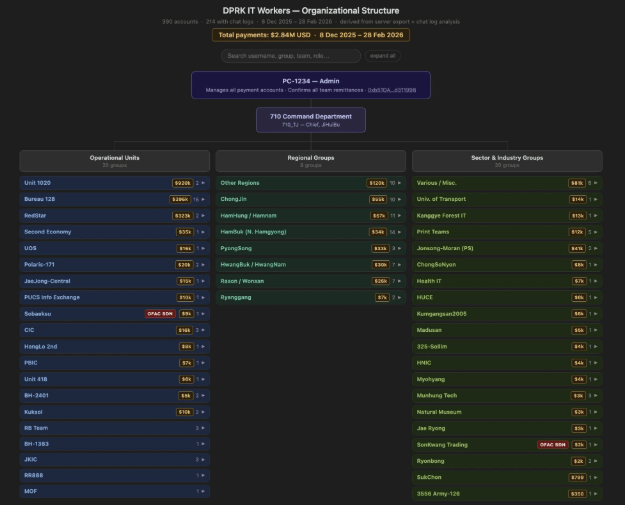Click the OFAC SDN badge on Sobaeksu
This screenshot has height=505, width=625.
[x=158, y=313]
